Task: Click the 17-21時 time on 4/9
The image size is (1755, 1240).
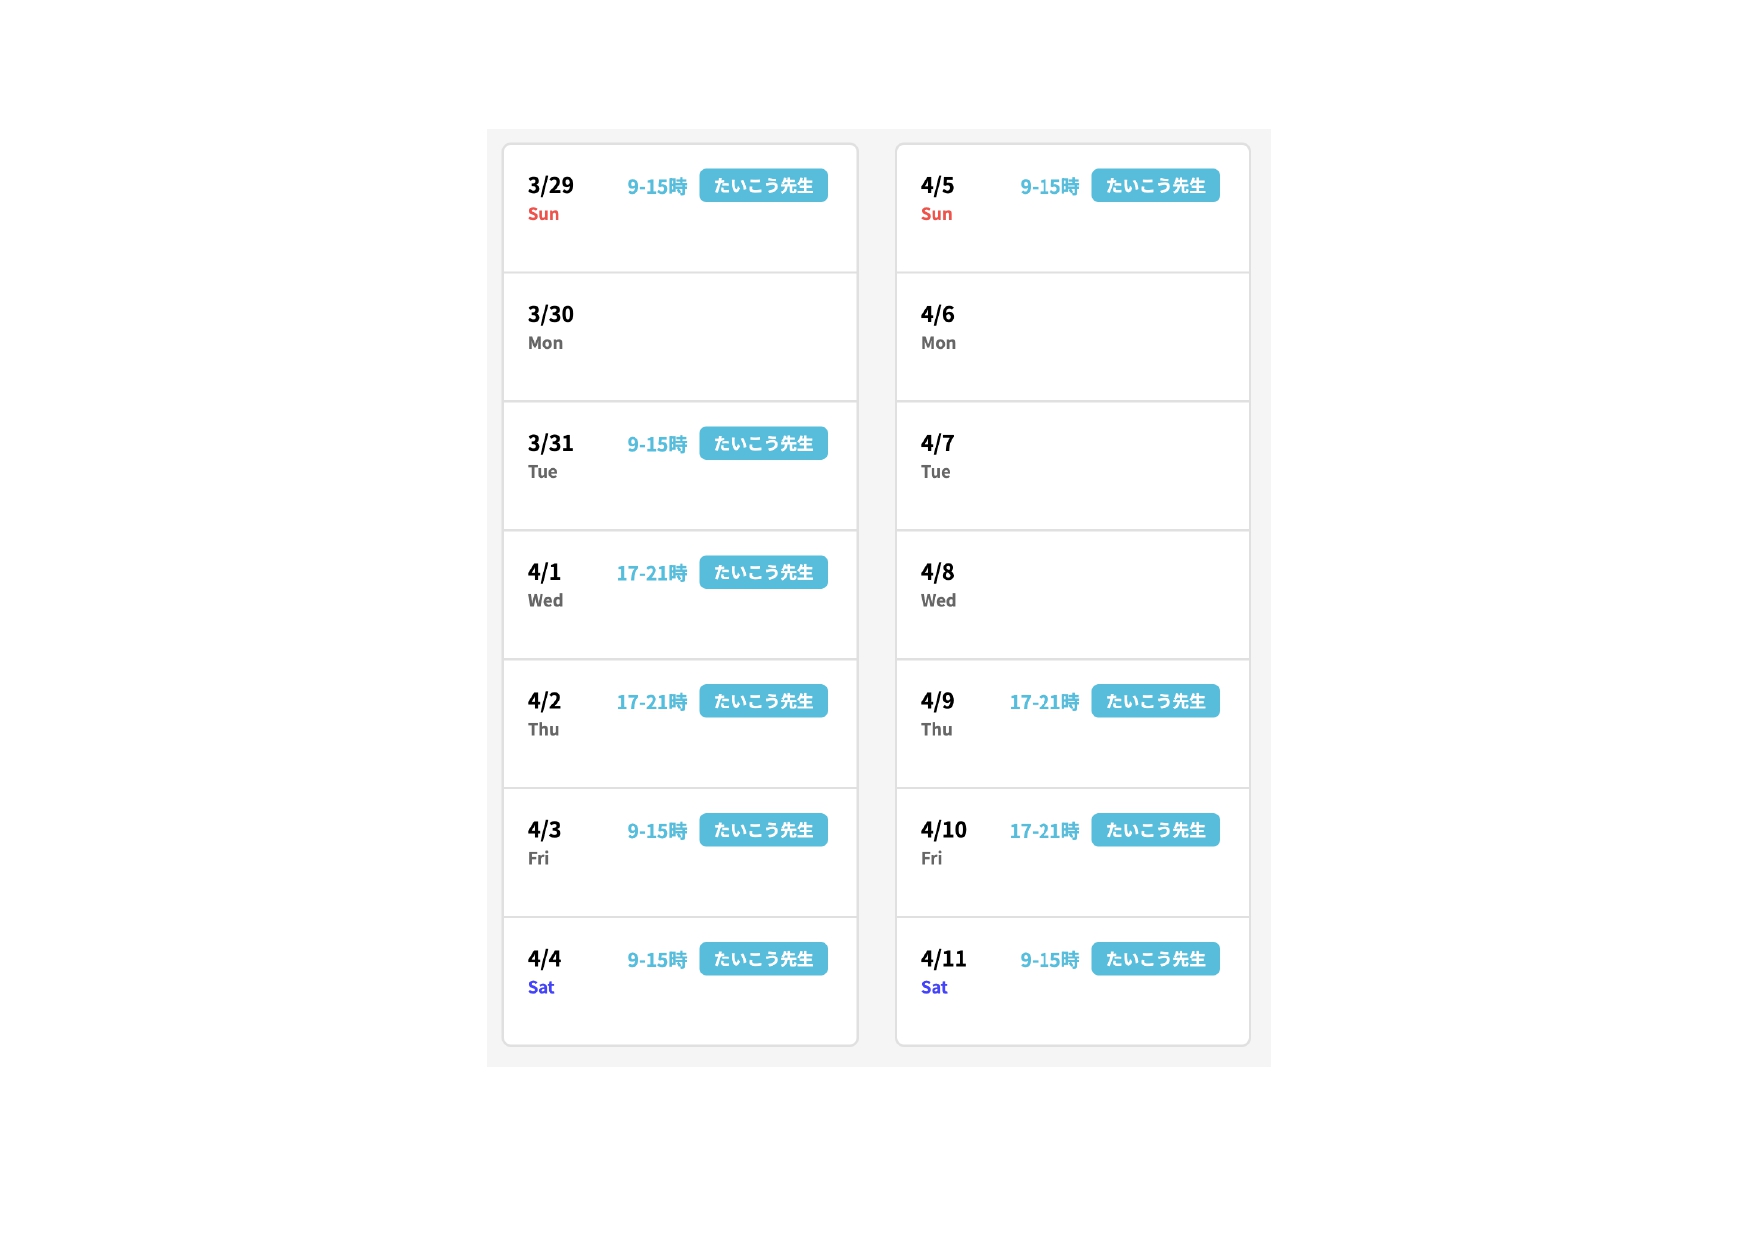Action: [1044, 703]
